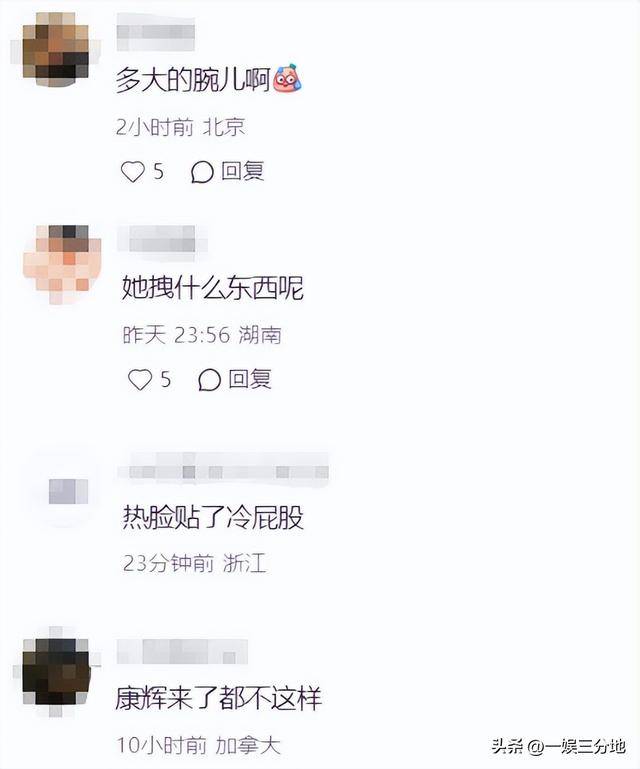Select the timestamp 昨天 23:56 湖南
The width and height of the screenshot is (640, 769).
pos(202,335)
